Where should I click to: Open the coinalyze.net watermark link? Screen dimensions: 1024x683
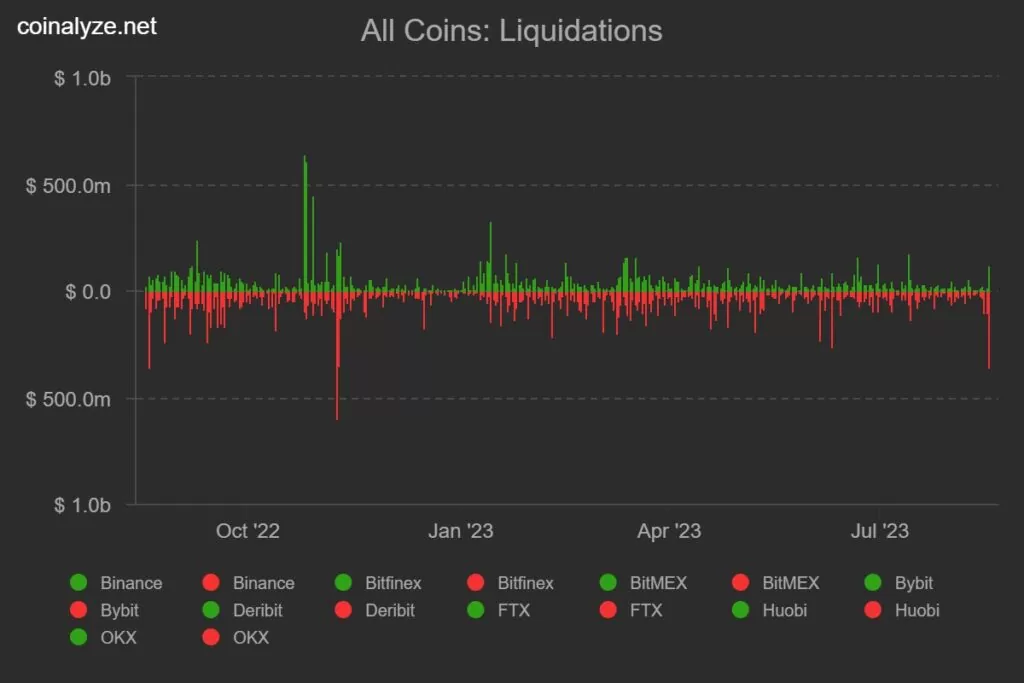[x=87, y=27]
